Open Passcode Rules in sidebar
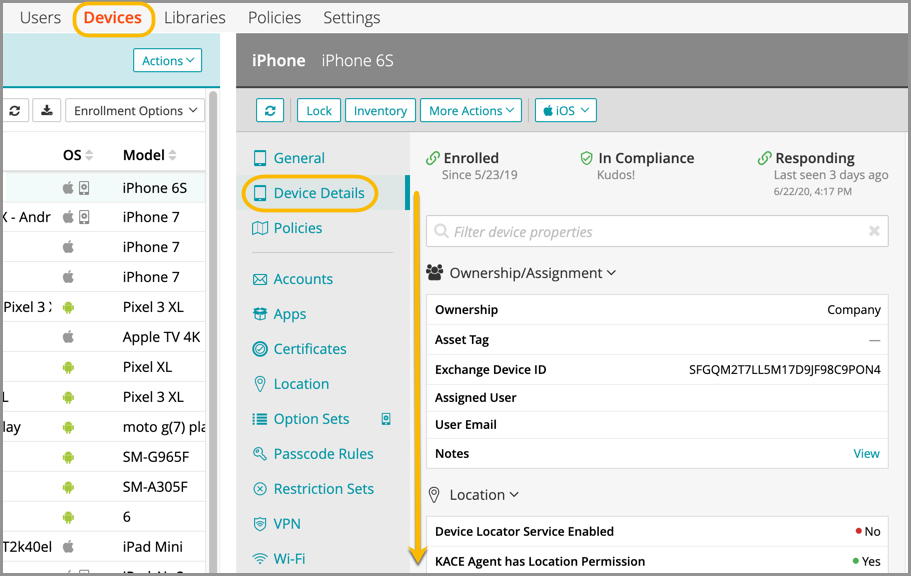Image resolution: width=911 pixels, height=576 pixels. (x=322, y=454)
